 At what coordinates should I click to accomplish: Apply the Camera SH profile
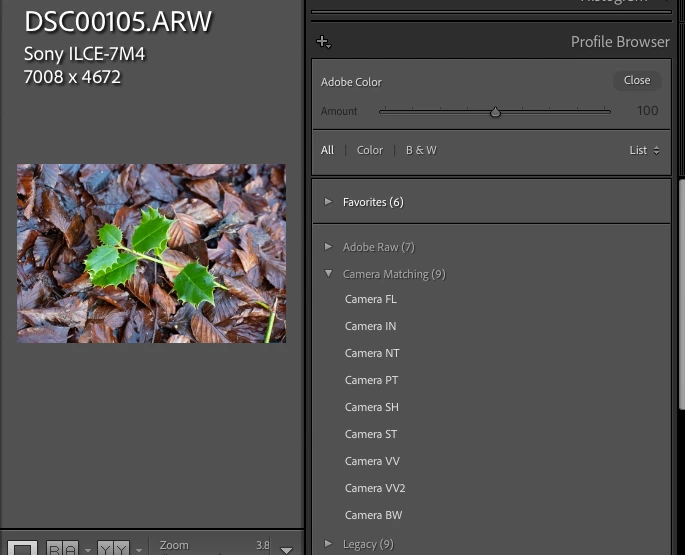(372, 407)
